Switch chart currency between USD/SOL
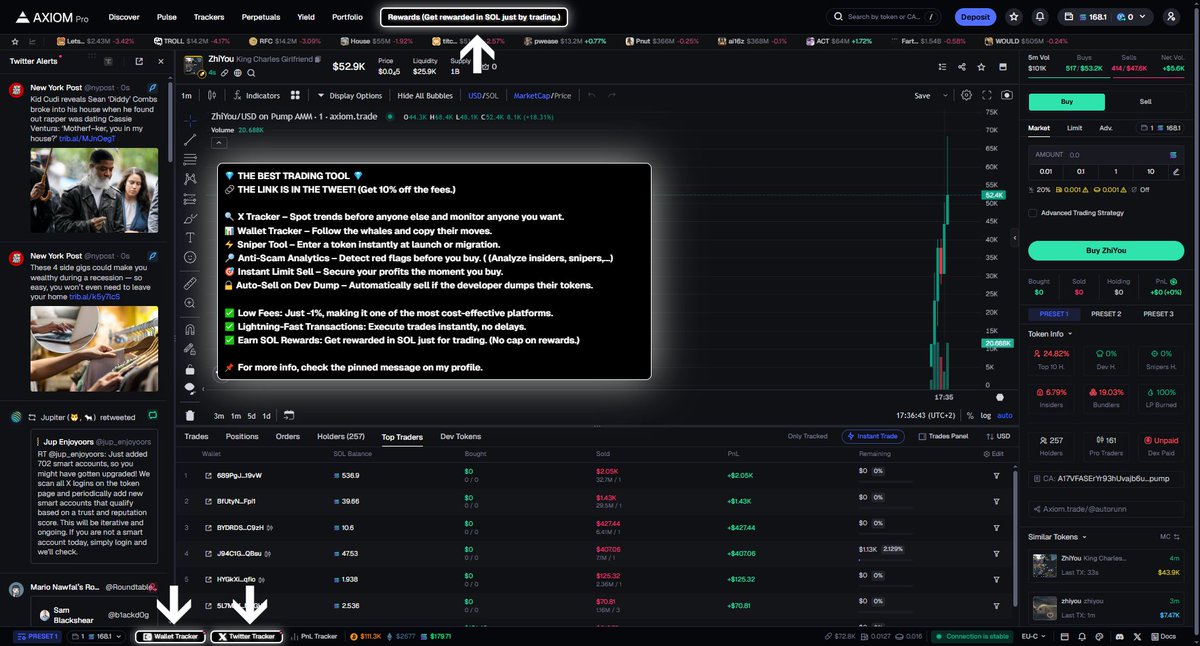This screenshot has width=1200, height=646. click(483, 95)
